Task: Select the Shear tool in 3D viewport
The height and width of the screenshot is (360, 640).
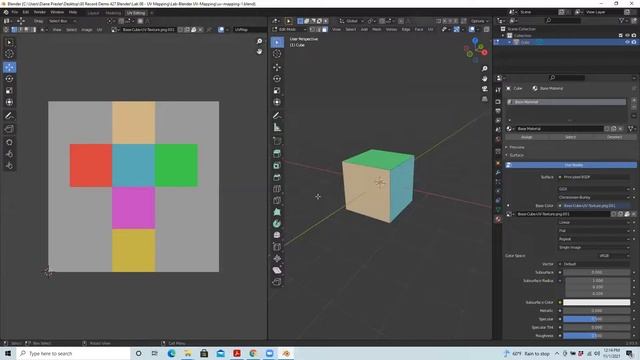Action: 277,270
